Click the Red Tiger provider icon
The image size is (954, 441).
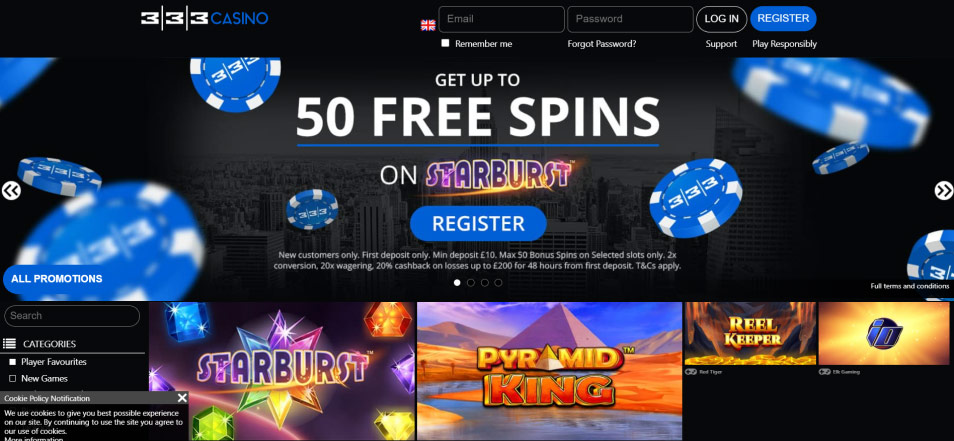pyautogui.click(x=691, y=372)
